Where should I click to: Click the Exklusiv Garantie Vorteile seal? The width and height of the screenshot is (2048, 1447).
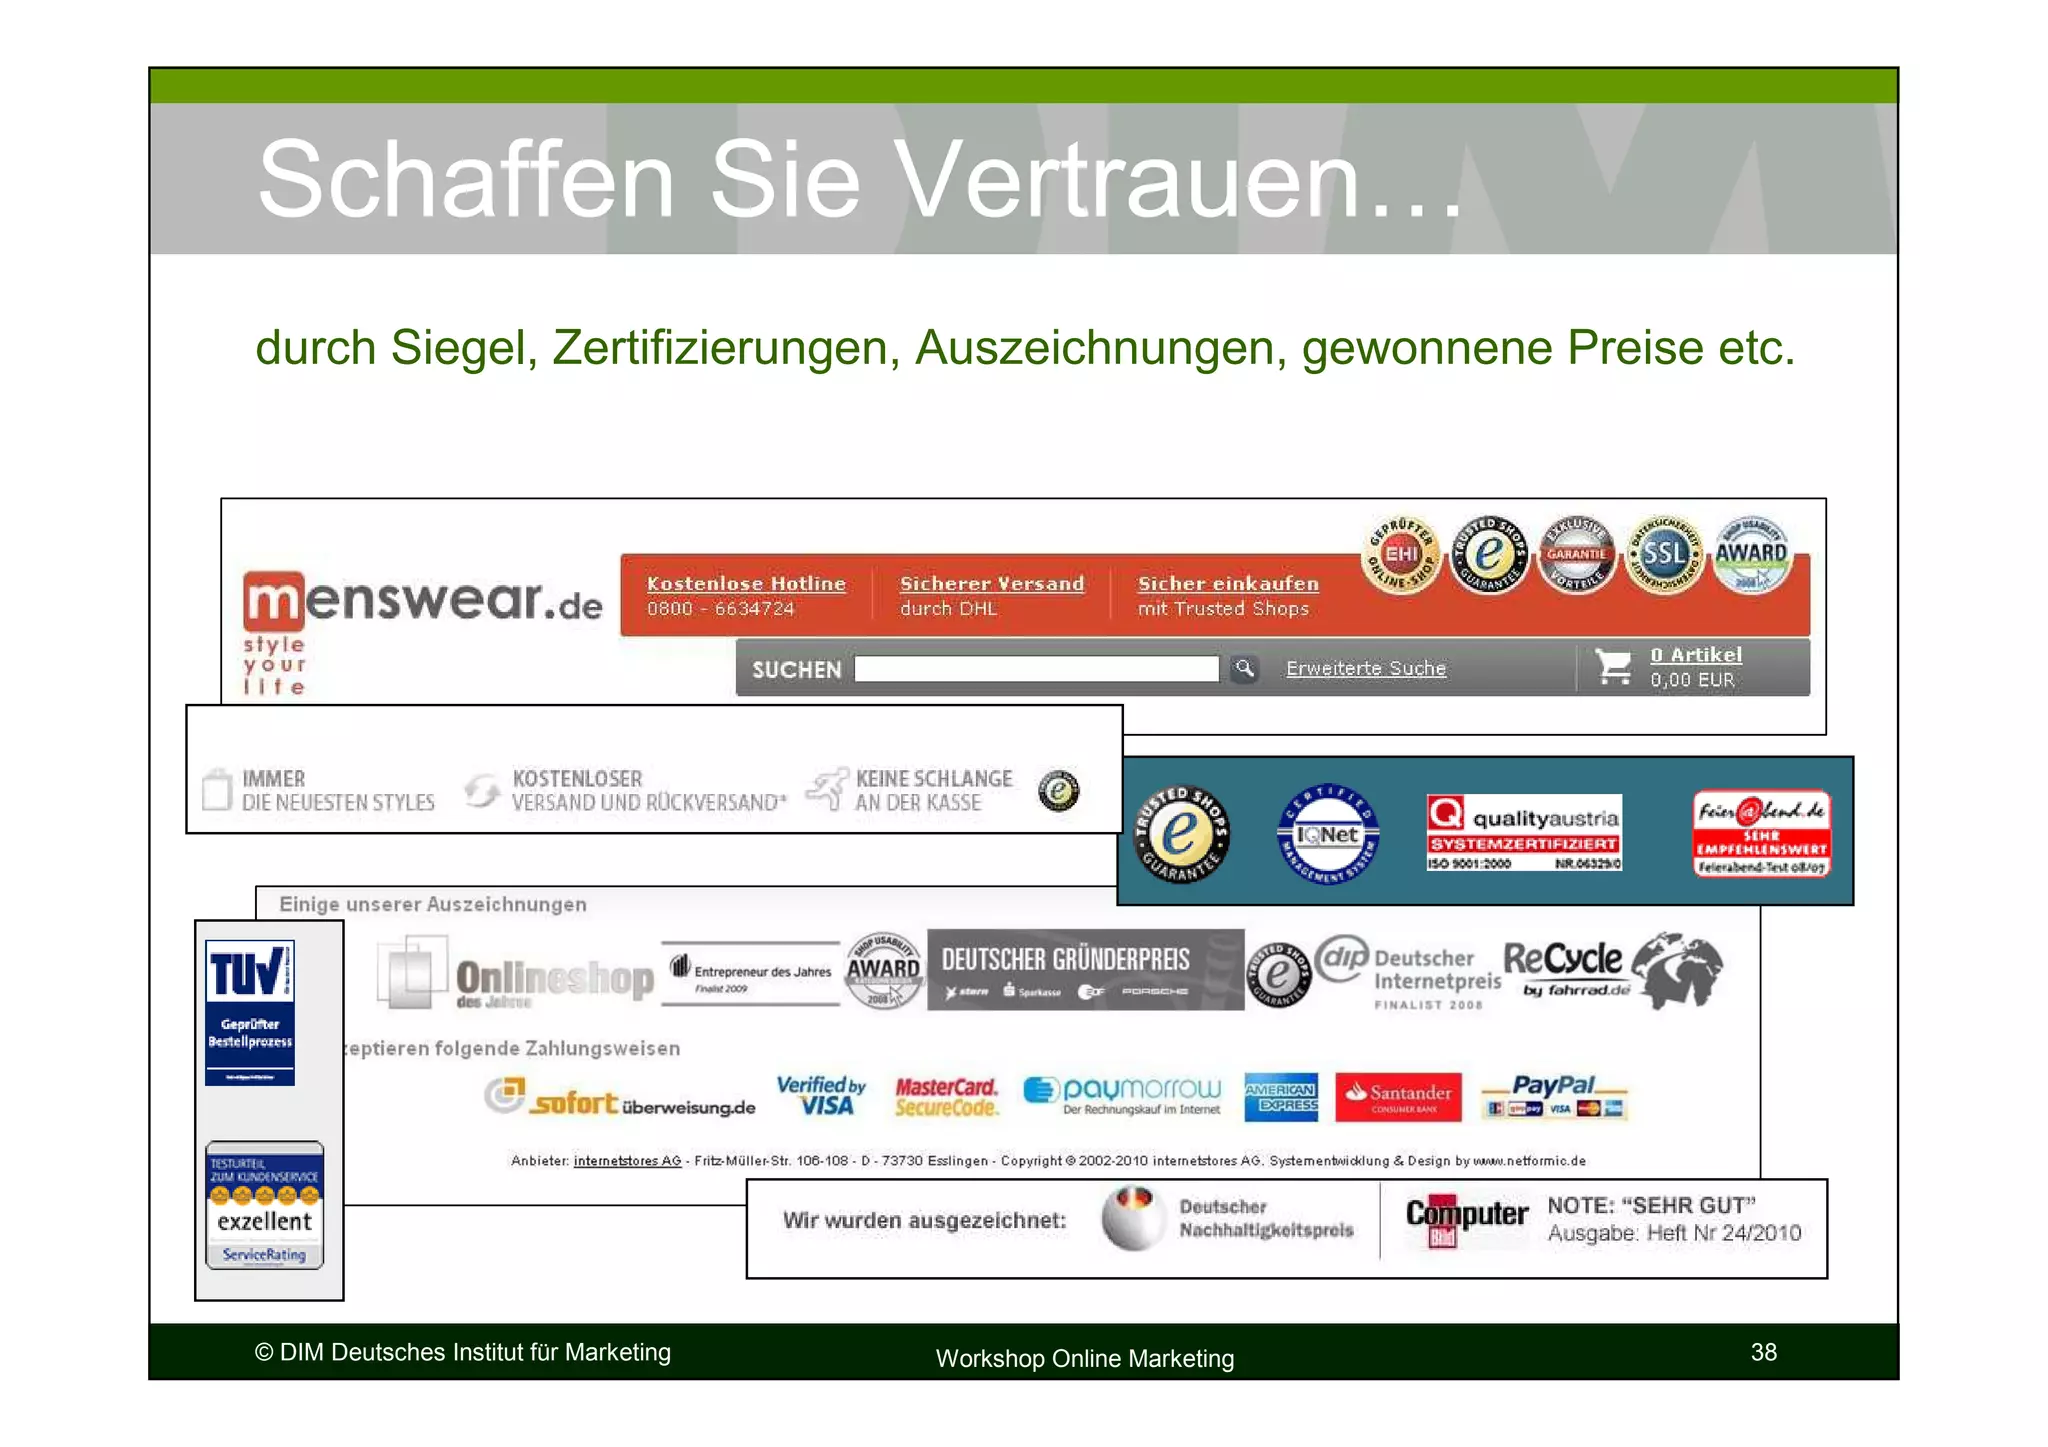click(x=1577, y=555)
